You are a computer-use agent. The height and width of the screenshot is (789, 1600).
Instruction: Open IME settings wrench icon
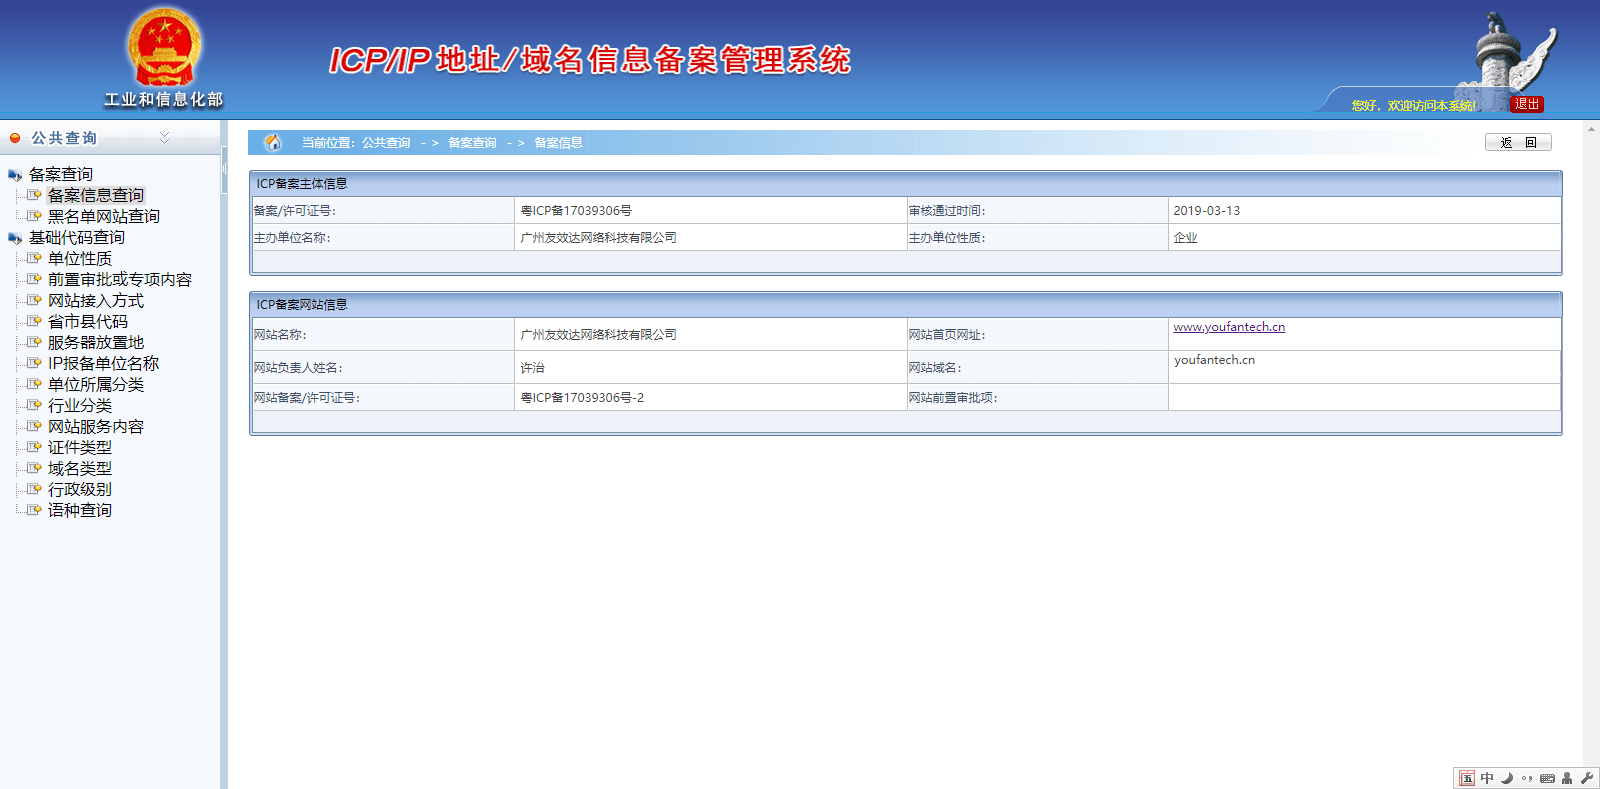[x=1586, y=778]
